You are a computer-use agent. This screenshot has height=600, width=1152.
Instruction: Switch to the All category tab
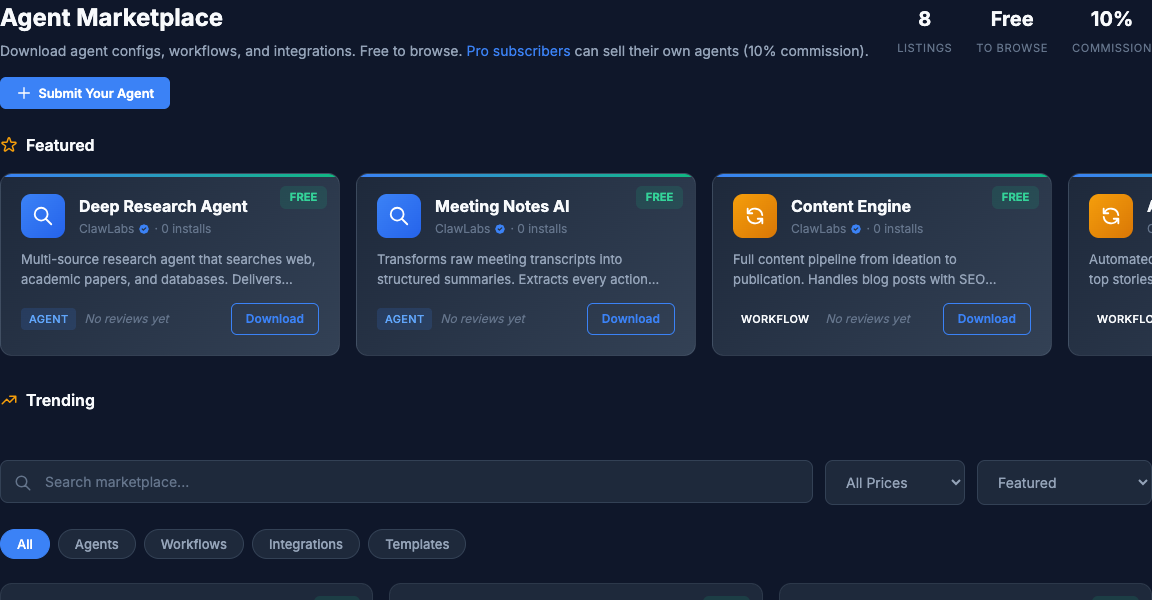pyautogui.click(x=25, y=544)
